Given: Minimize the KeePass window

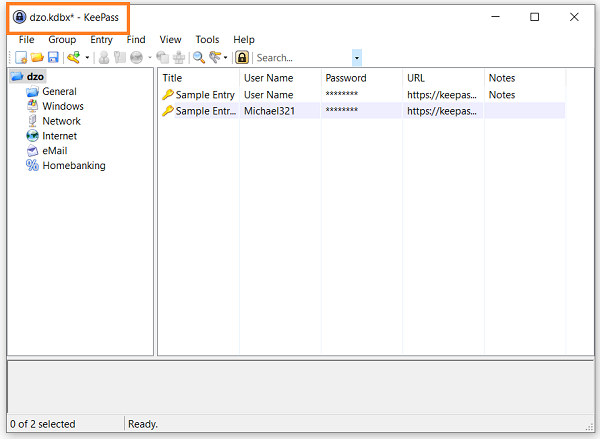Looking at the screenshot, I should [496, 17].
